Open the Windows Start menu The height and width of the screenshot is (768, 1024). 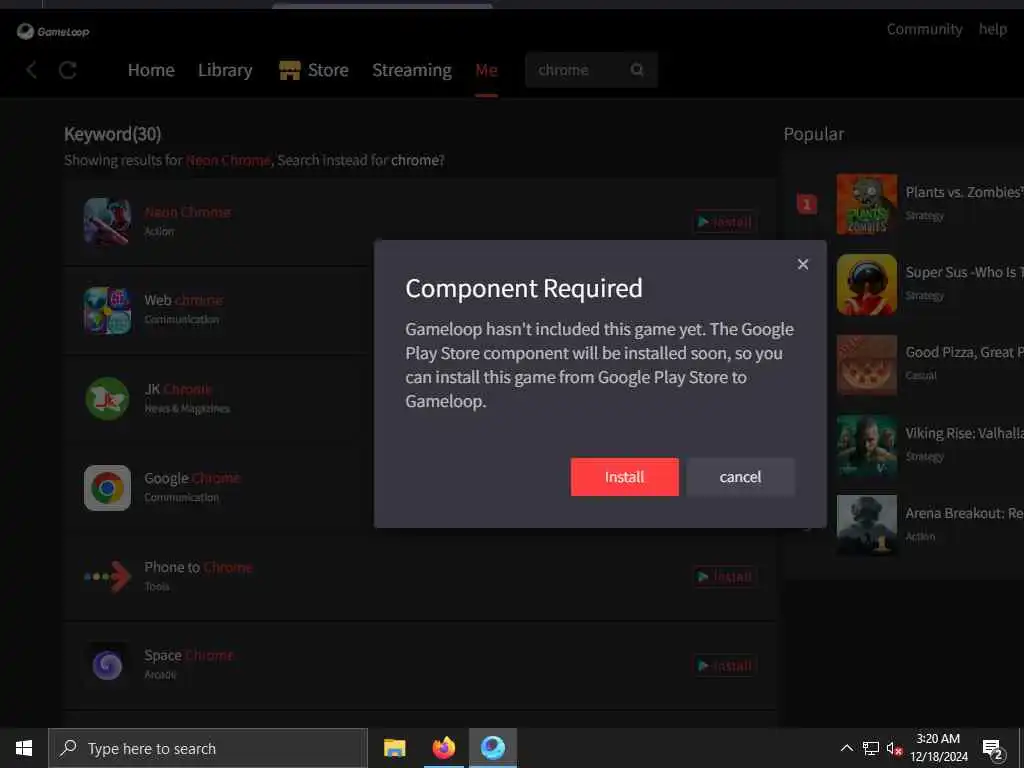click(24, 748)
